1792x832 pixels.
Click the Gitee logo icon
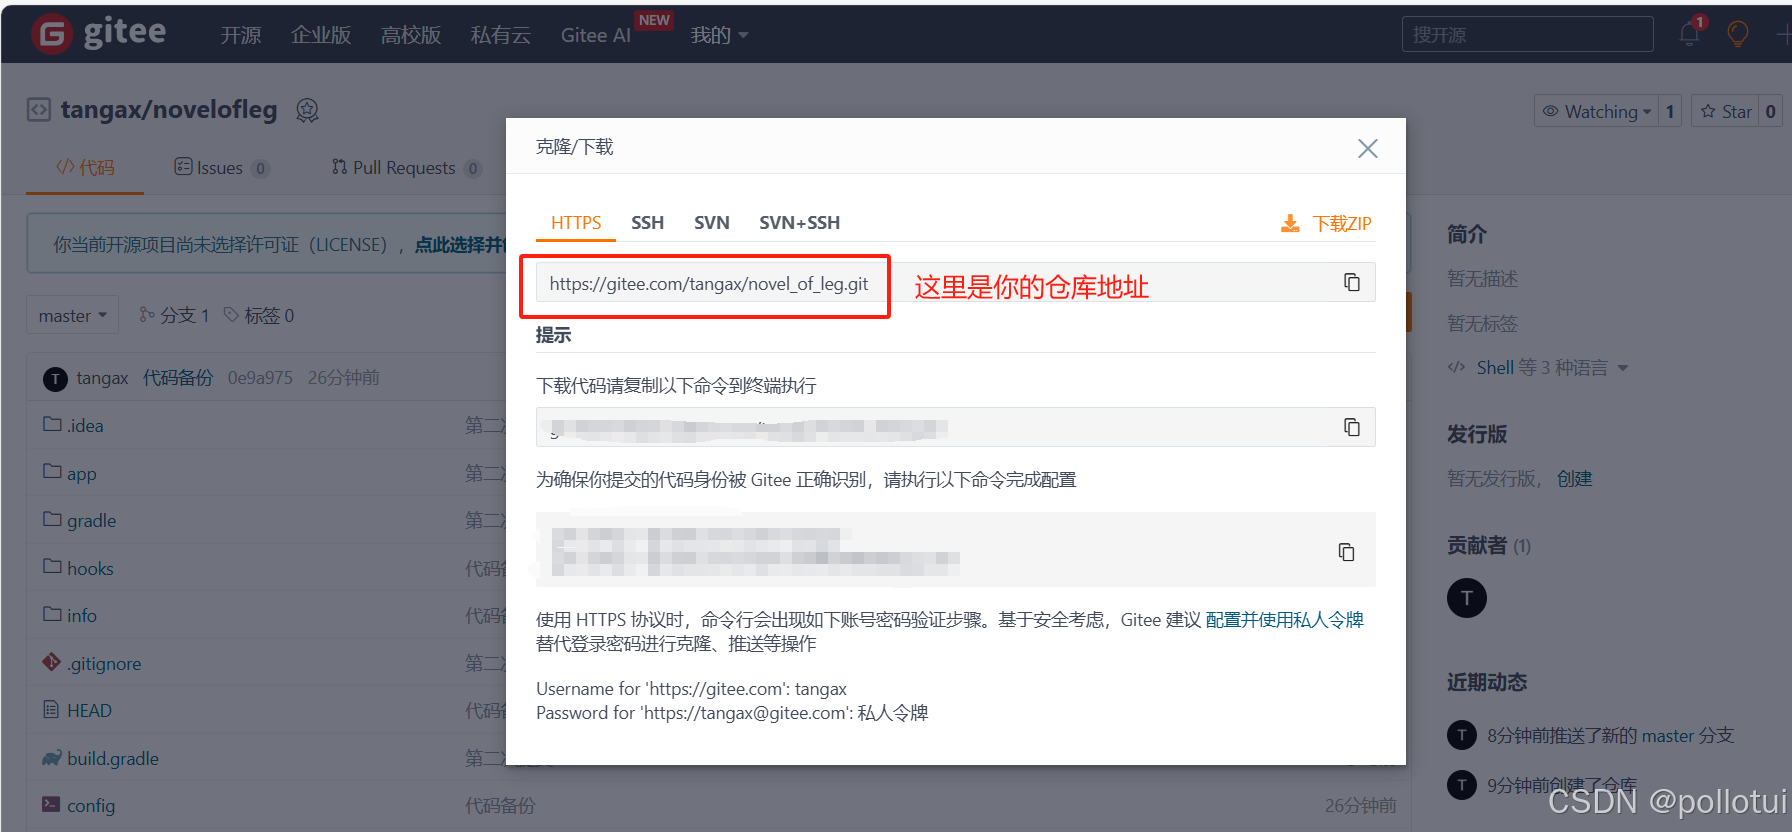pos(52,34)
